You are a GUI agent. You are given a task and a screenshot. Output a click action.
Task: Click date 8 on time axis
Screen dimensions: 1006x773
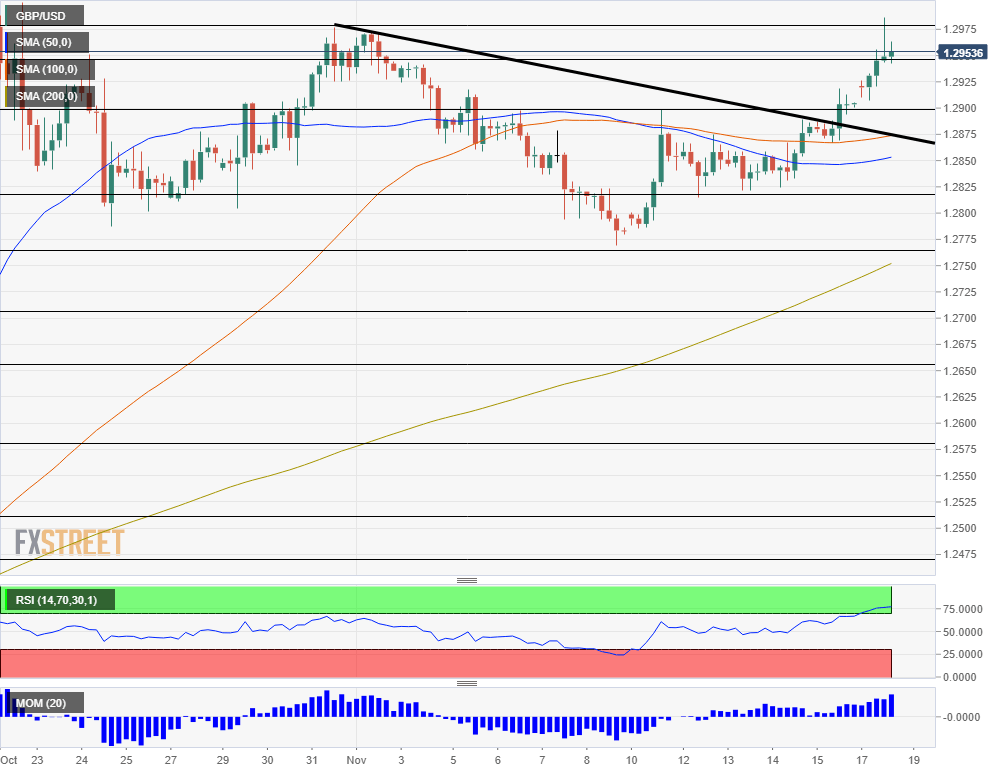point(586,760)
